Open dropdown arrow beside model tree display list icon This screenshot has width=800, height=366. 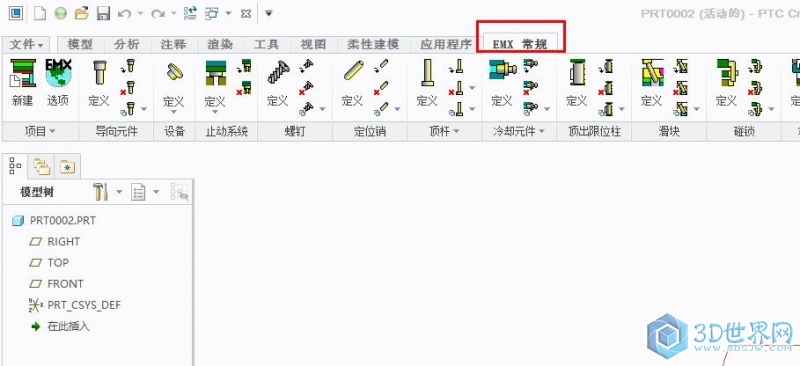point(156,192)
